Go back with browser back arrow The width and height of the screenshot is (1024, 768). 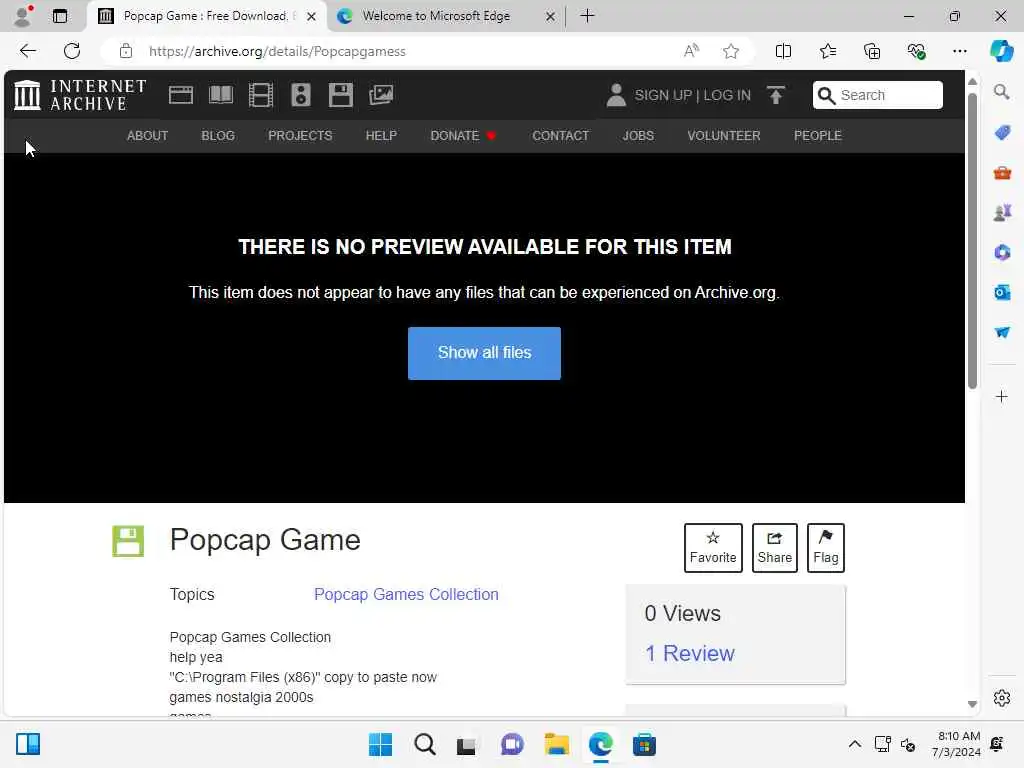[27, 51]
